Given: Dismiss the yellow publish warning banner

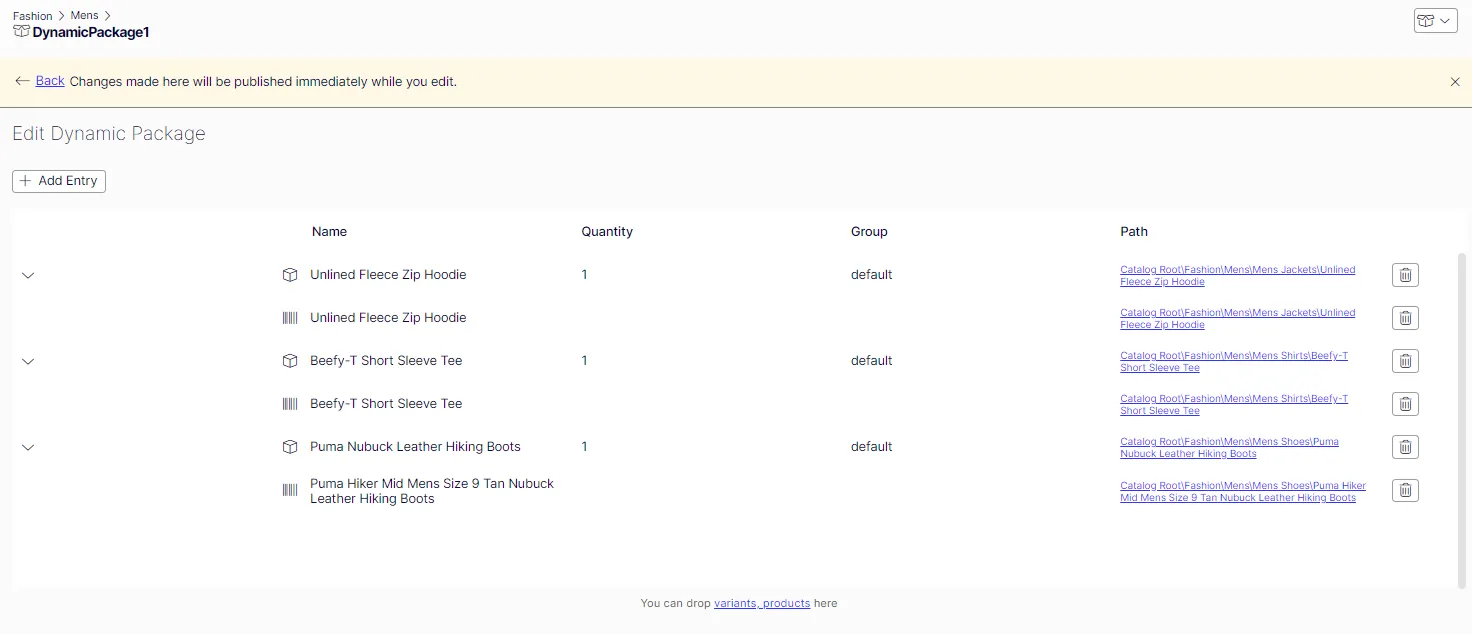Looking at the screenshot, I should 1455,82.
